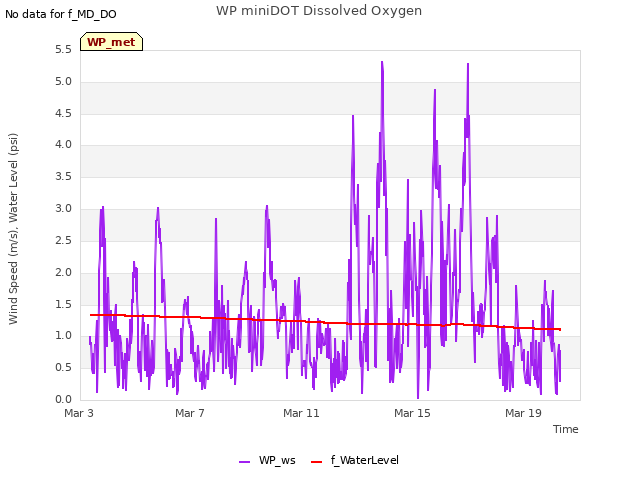
Task: Click the 1.0 y-axis tick label
Action: click(x=63, y=336)
